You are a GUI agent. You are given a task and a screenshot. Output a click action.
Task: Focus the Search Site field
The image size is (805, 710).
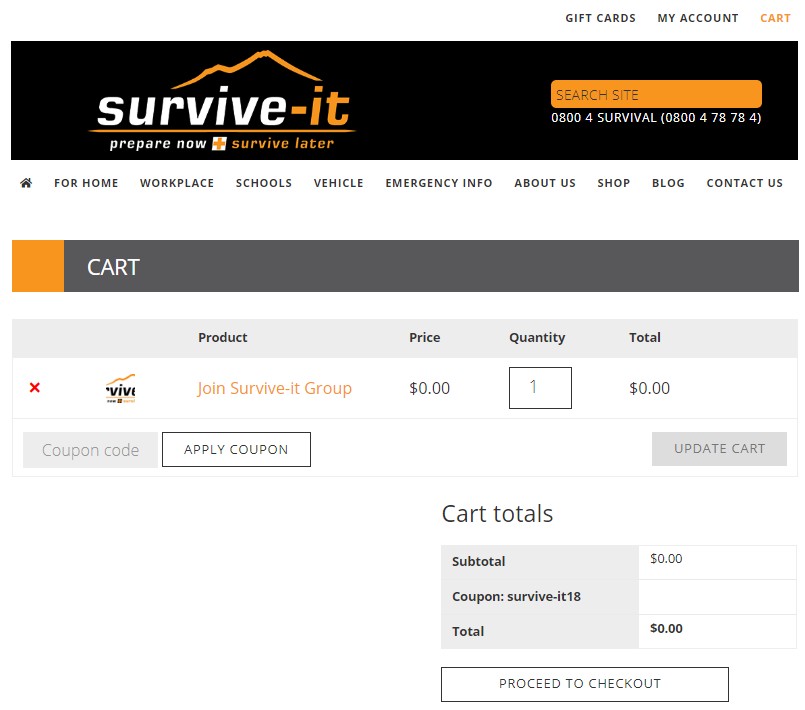[656, 94]
